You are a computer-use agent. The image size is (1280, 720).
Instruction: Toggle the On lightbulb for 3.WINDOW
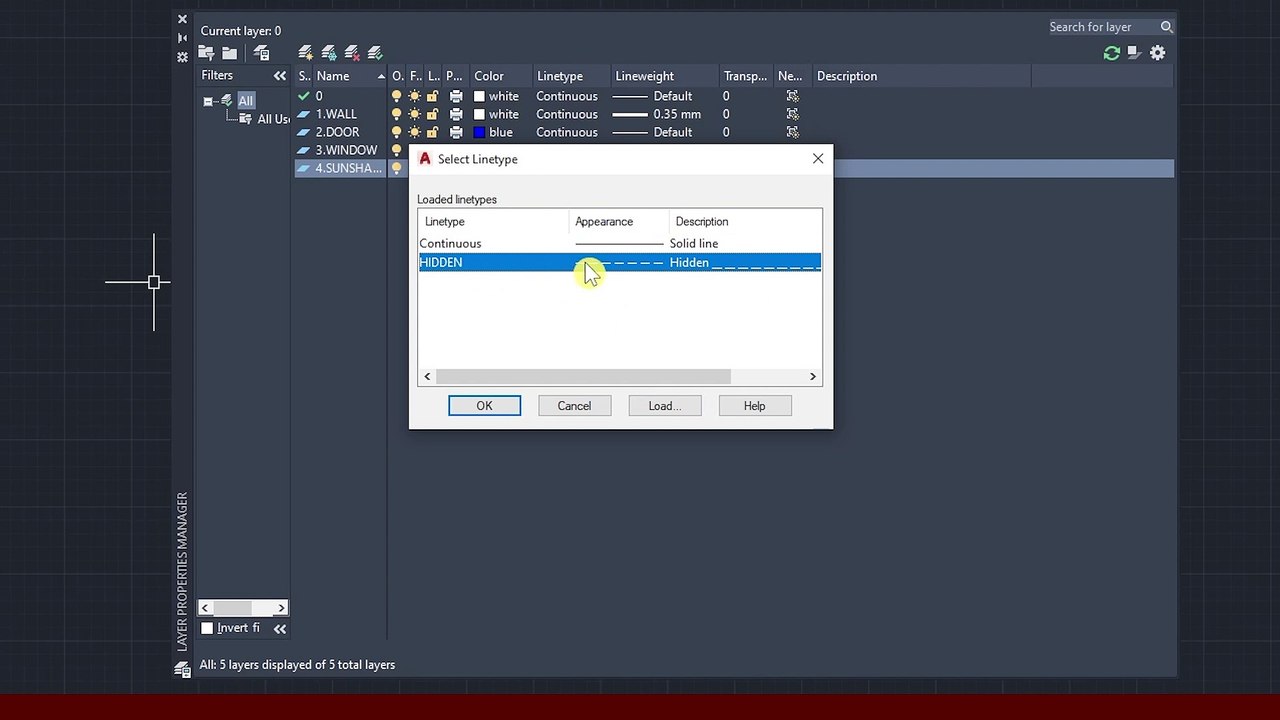[396, 150]
